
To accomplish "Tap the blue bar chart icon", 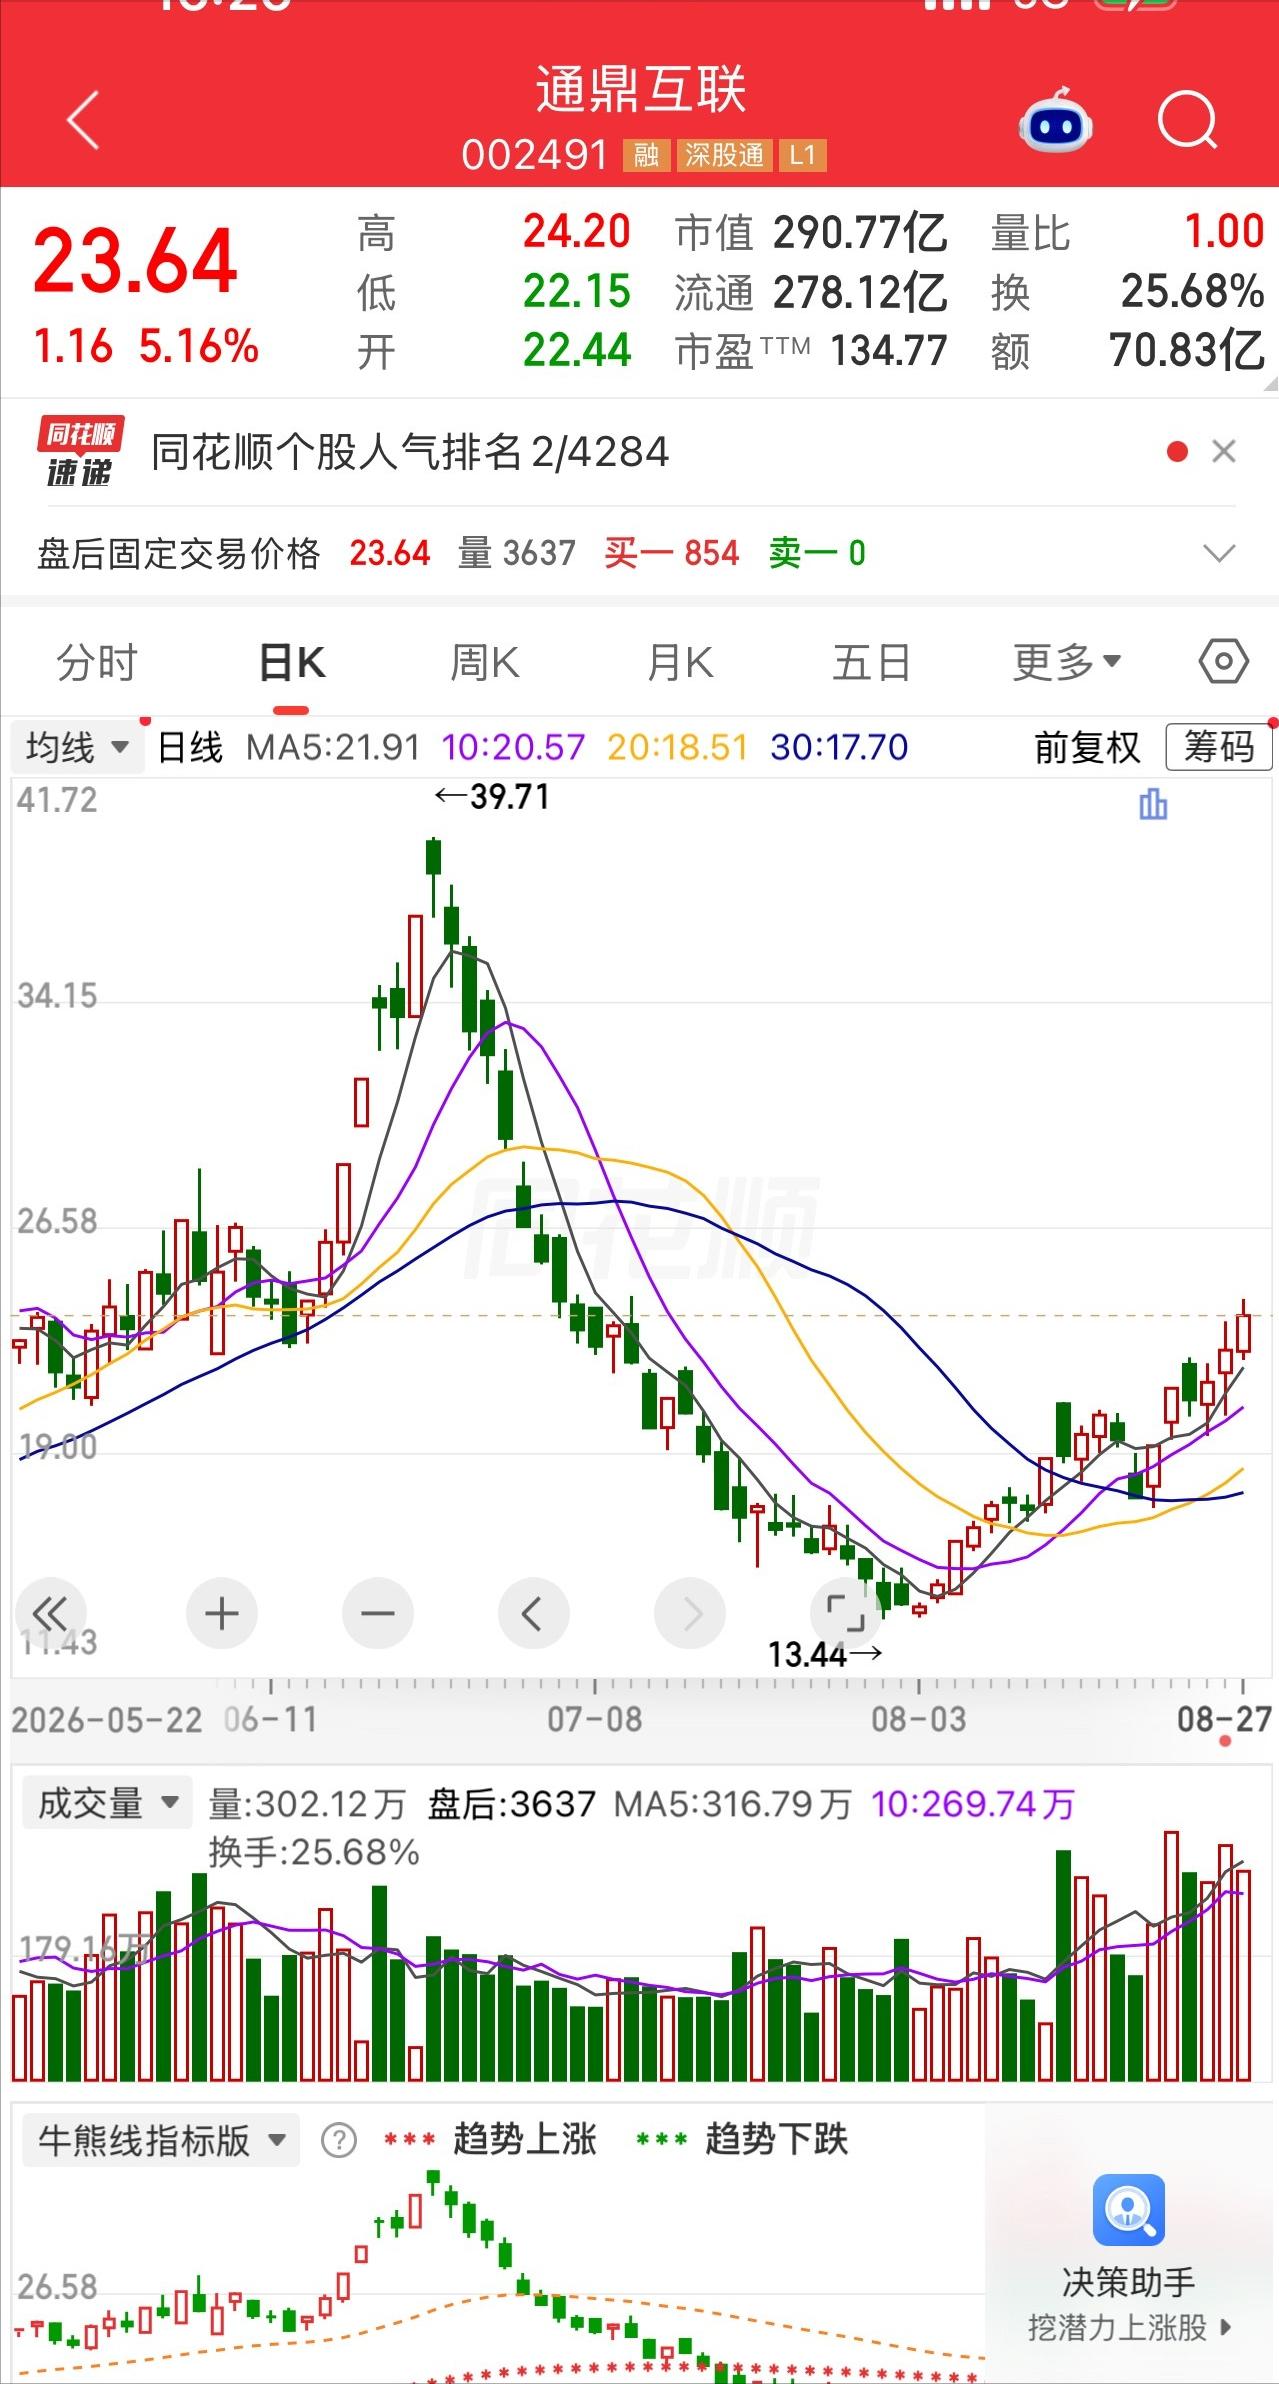I will point(1153,804).
